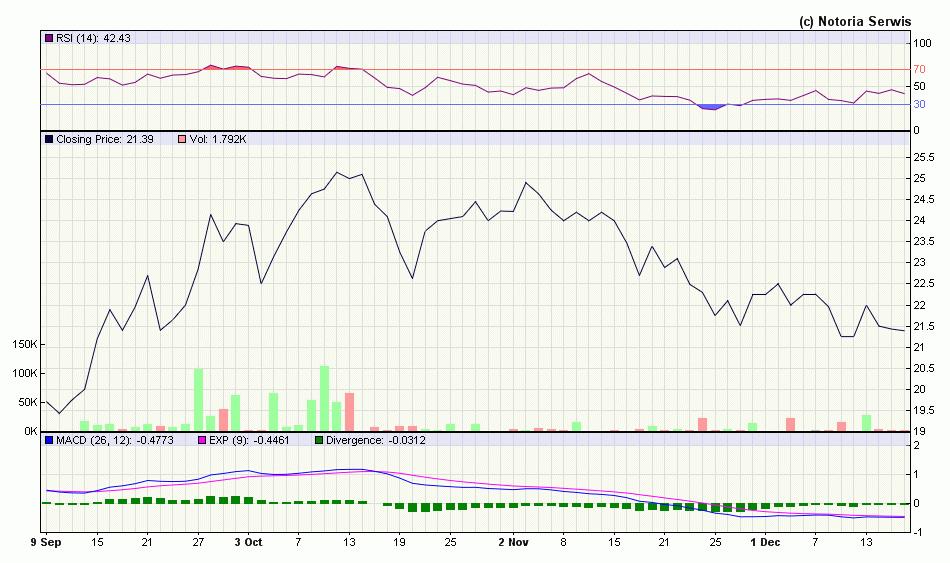950x563 pixels.
Task: Click the green Divergence legend swatch
Action: tap(319, 441)
